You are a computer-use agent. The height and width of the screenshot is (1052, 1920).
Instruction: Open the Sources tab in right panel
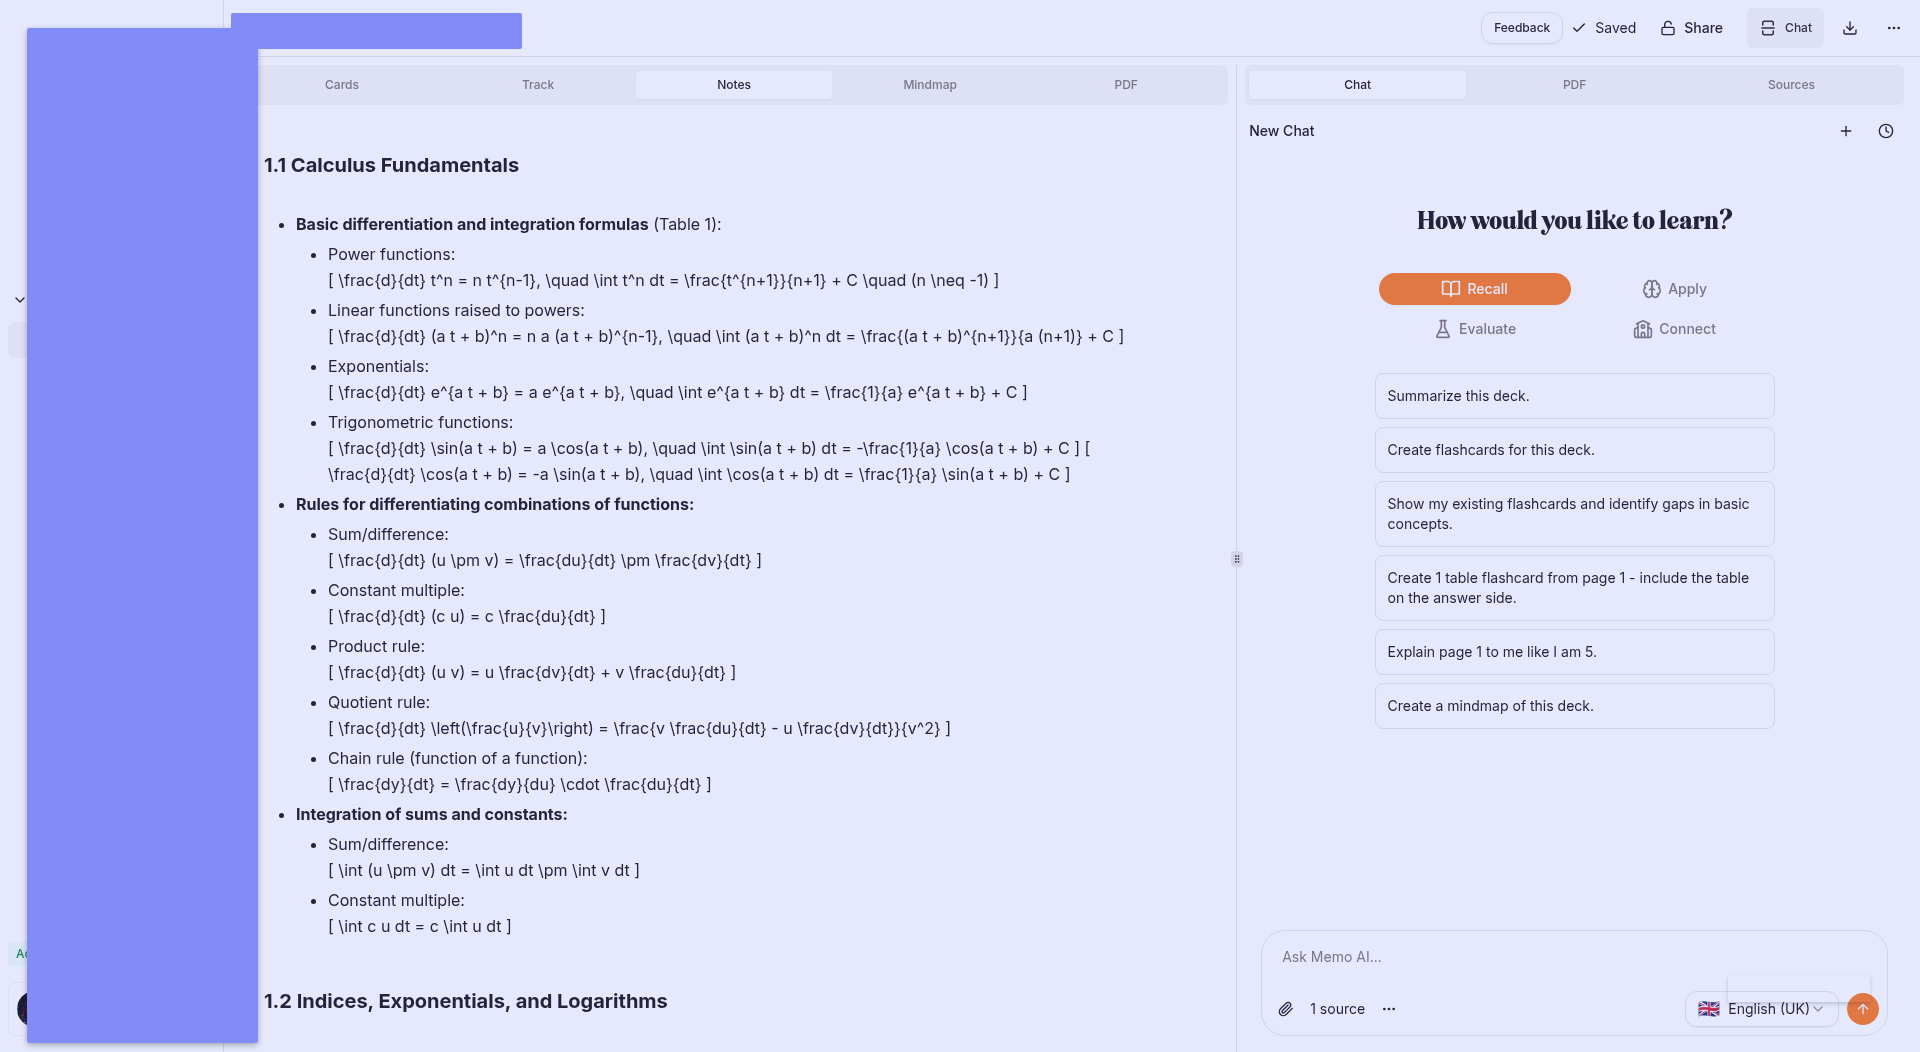[1790, 85]
